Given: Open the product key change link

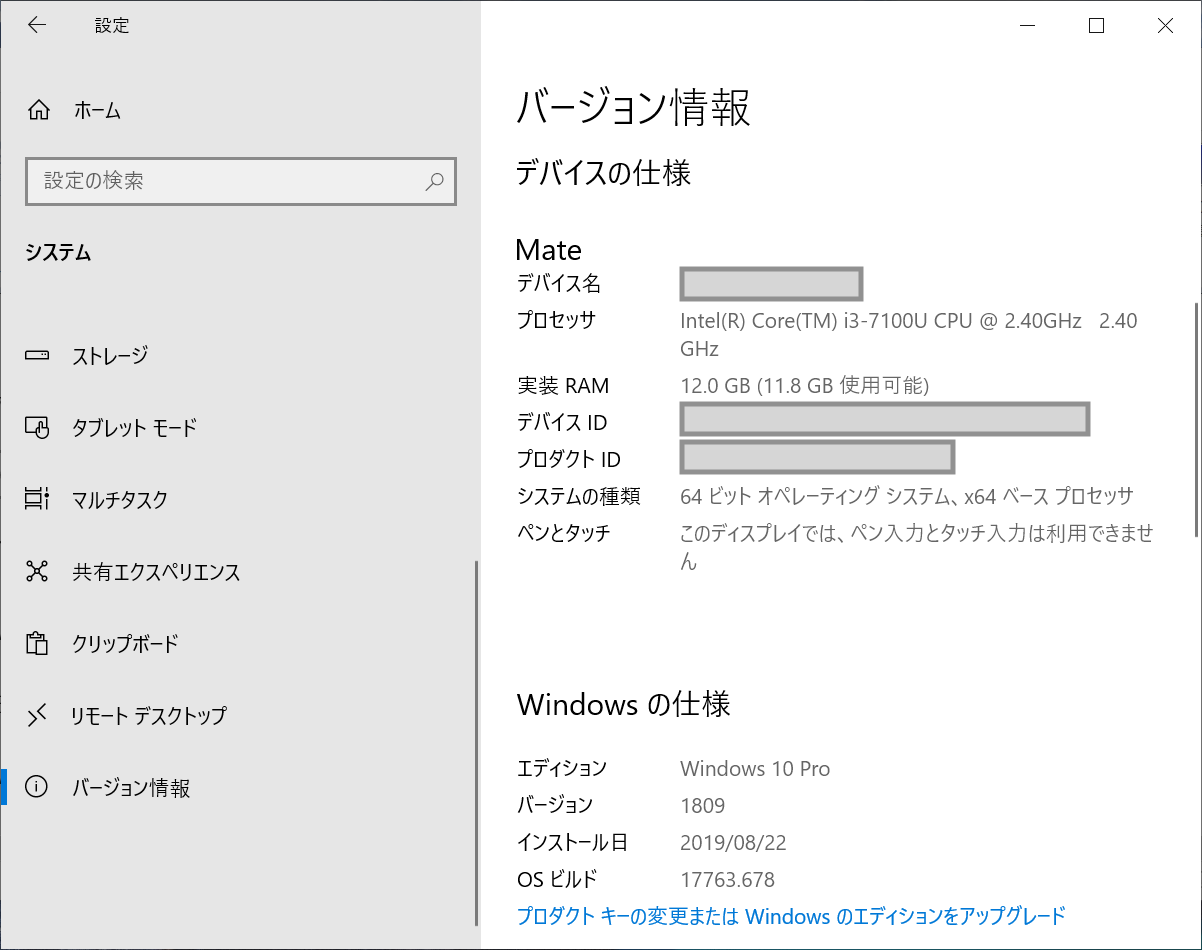Looking at the screenshot, I should [791, 915].
